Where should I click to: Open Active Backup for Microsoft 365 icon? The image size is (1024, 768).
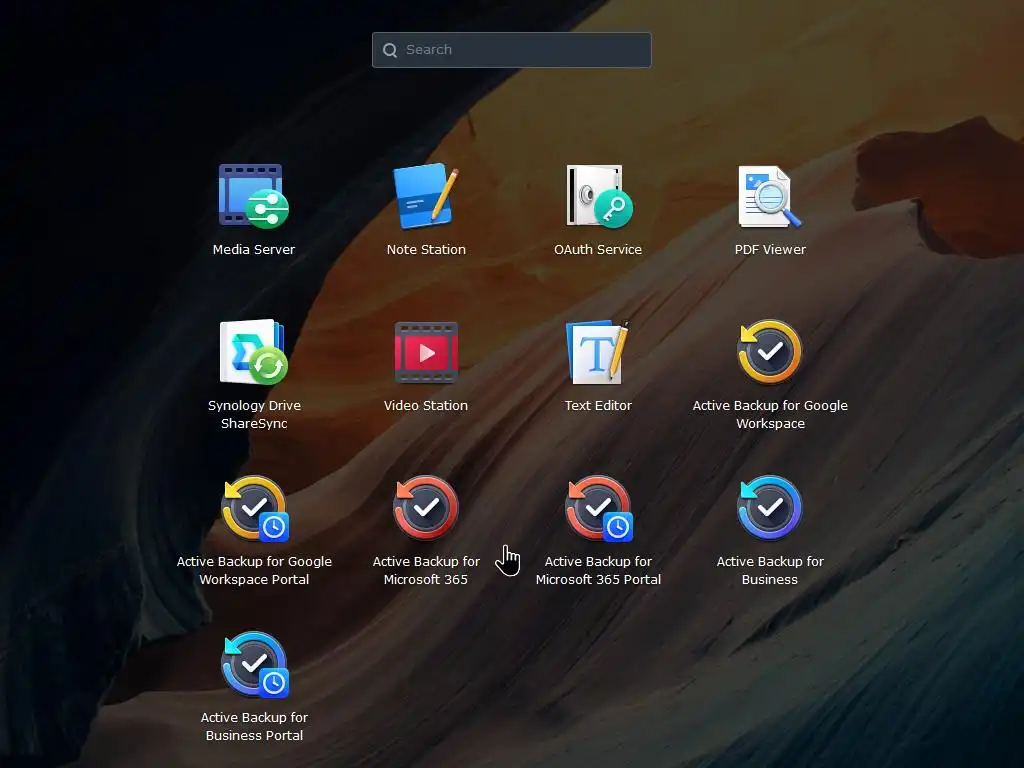click(426, 507)
